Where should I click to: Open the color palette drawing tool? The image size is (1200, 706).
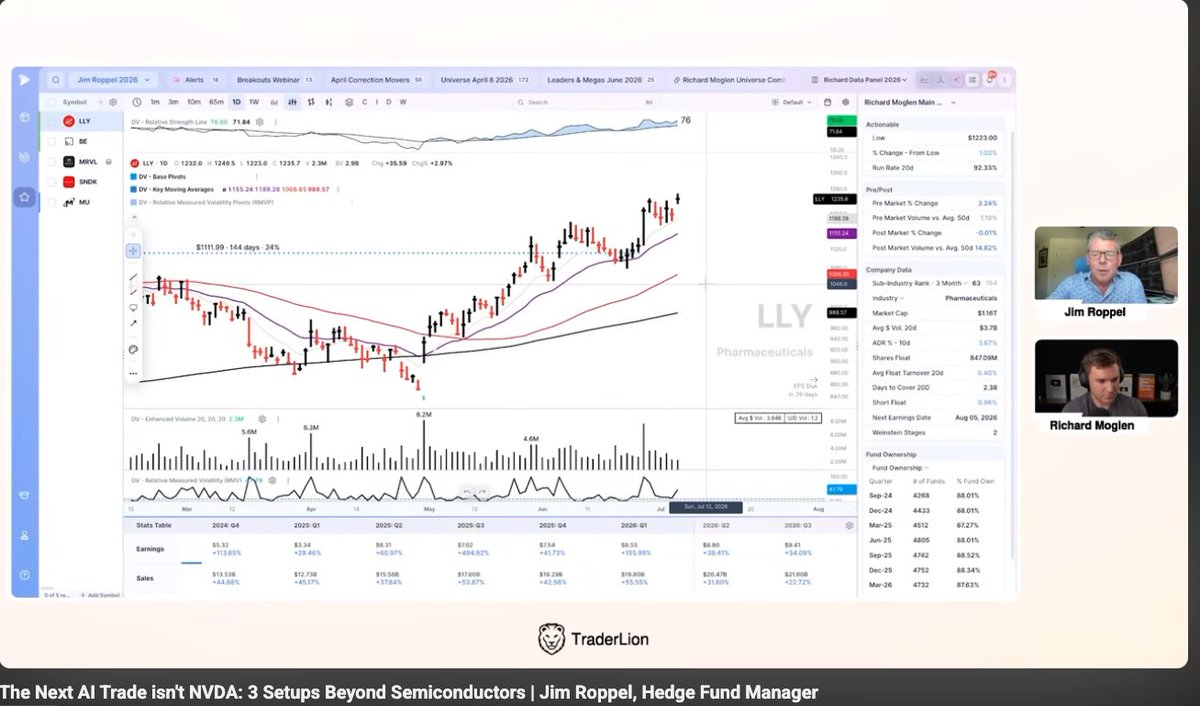point(133,350)
